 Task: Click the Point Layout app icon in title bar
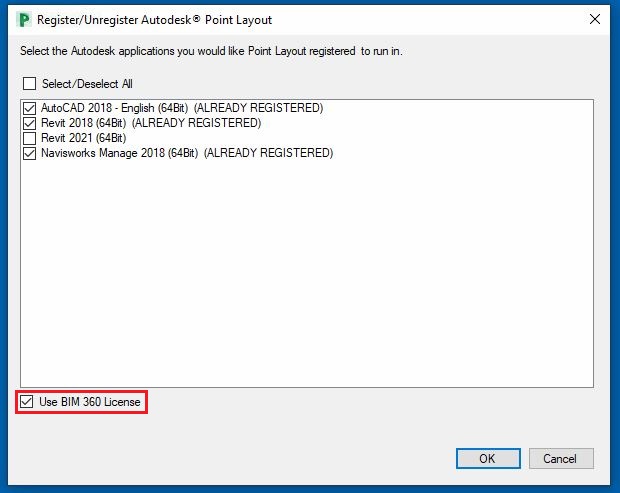(x=24, y=19)
